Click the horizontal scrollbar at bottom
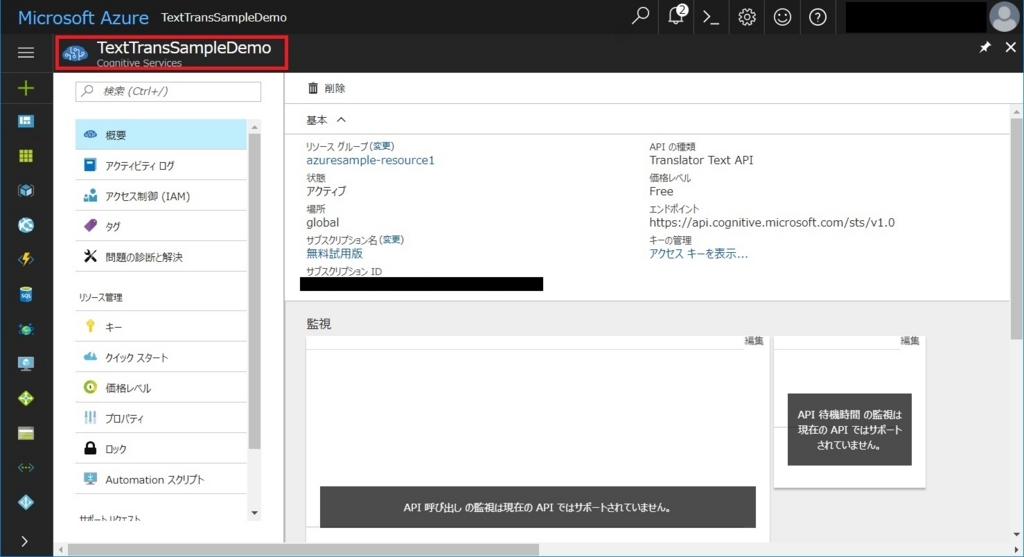 point(303,550)
